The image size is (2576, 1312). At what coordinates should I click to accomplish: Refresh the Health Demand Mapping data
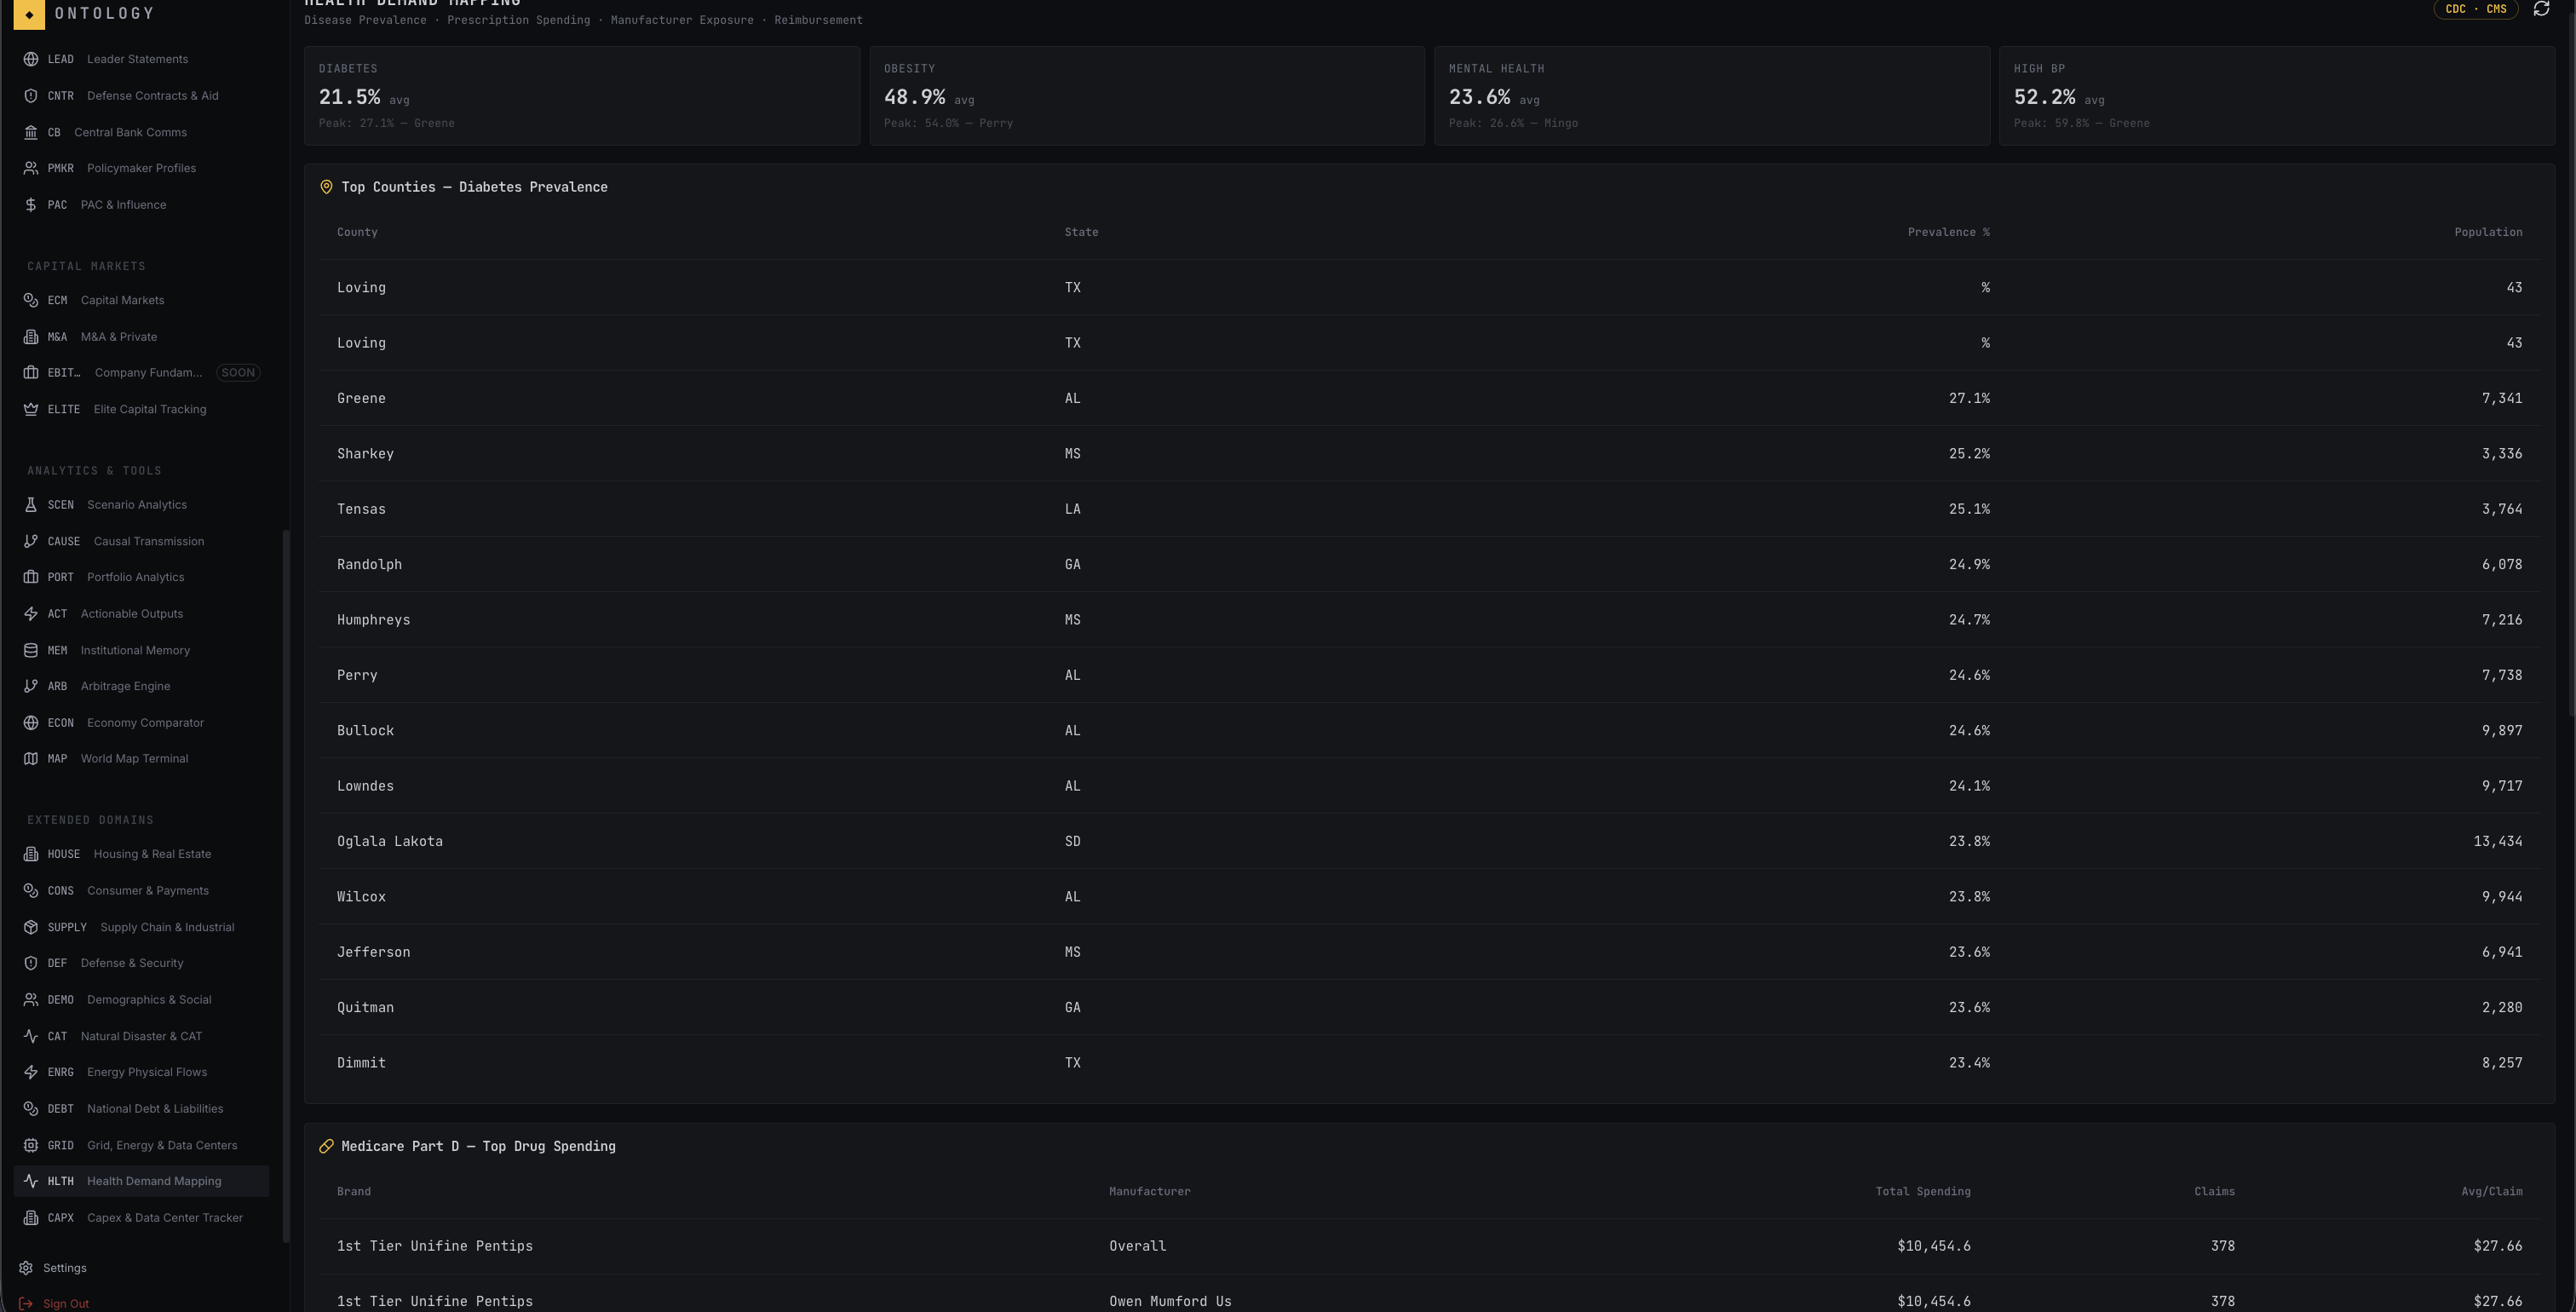2543,9
